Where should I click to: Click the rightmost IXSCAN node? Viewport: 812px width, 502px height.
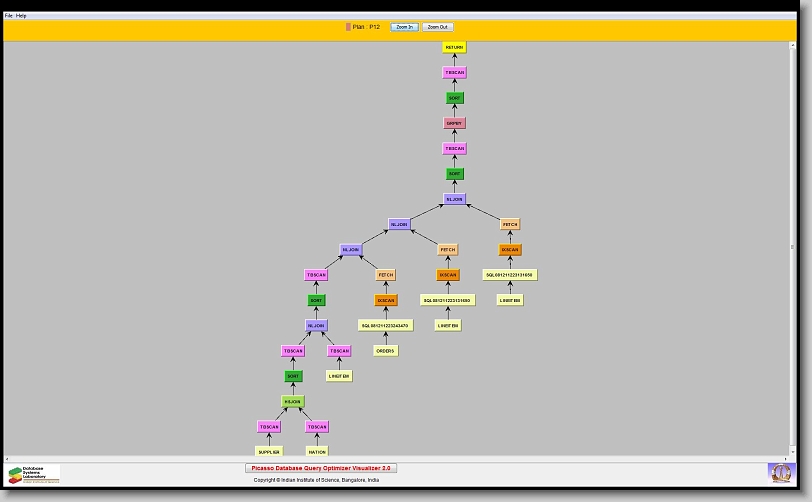[x=510, y=250]
